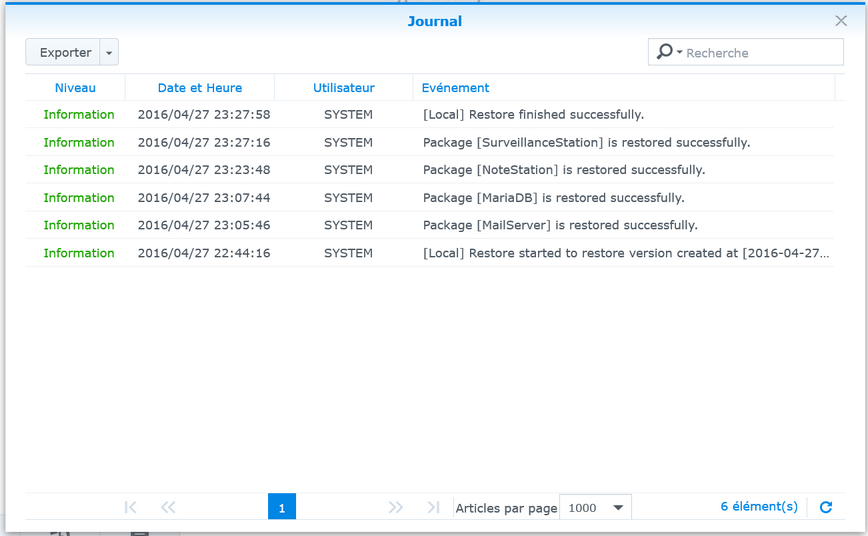Click timestamp 2016/04/27 23:27:58
This screenshot has height=536, width=868.
point(204,115)
